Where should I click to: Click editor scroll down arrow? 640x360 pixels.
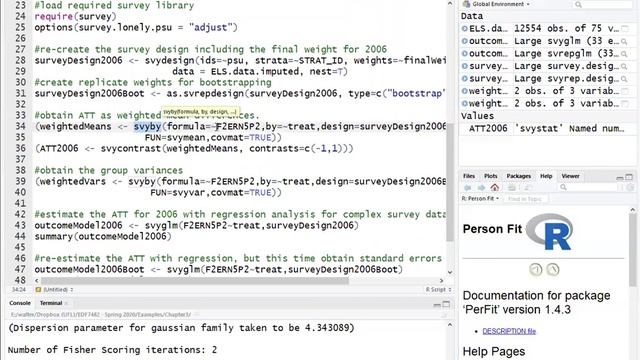(x=450, y=272)
